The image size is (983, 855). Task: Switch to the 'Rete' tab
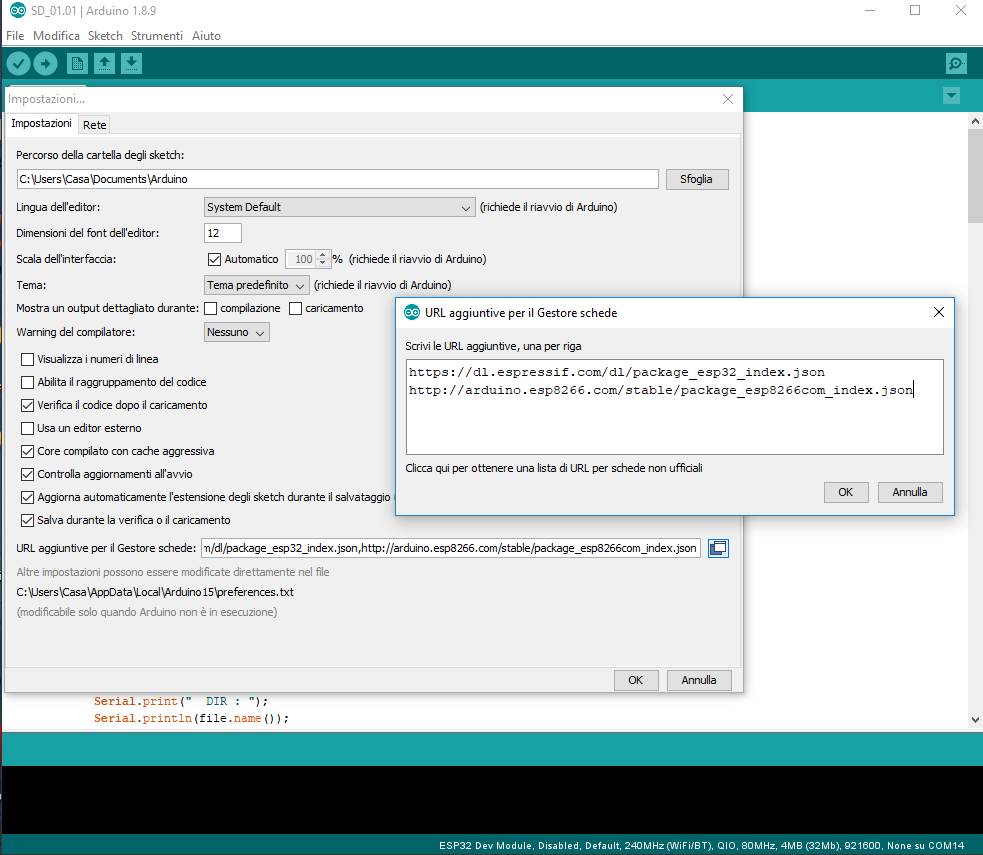pyautogui.click(x=94, y=124)
